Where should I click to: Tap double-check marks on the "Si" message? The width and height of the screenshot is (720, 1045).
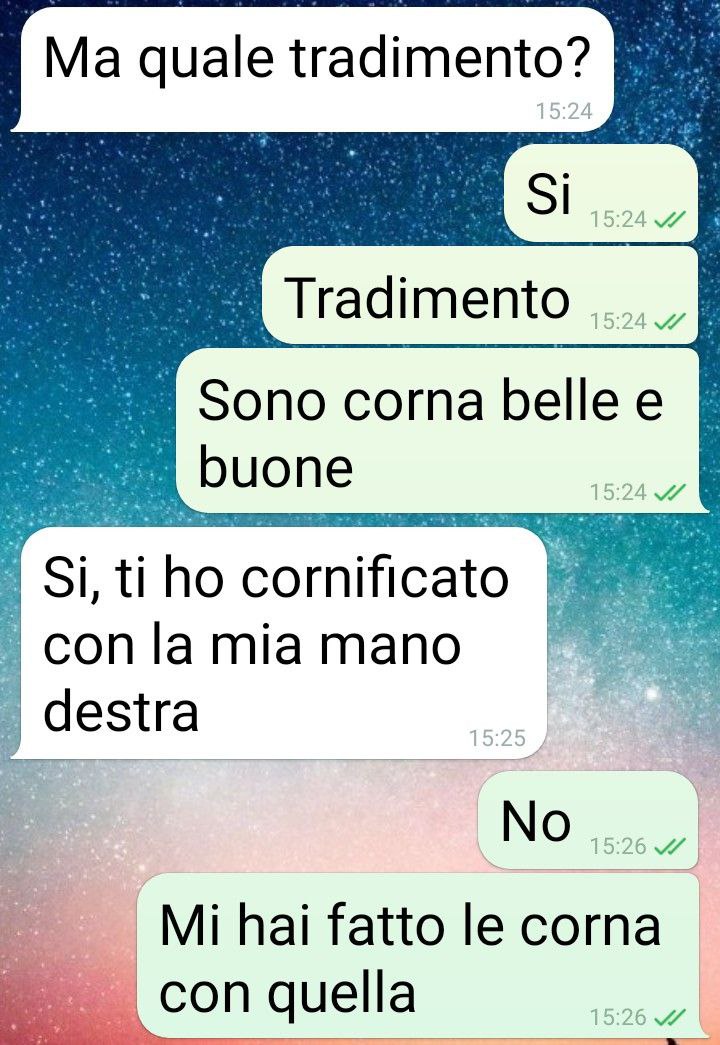click(x=670, y=219)
